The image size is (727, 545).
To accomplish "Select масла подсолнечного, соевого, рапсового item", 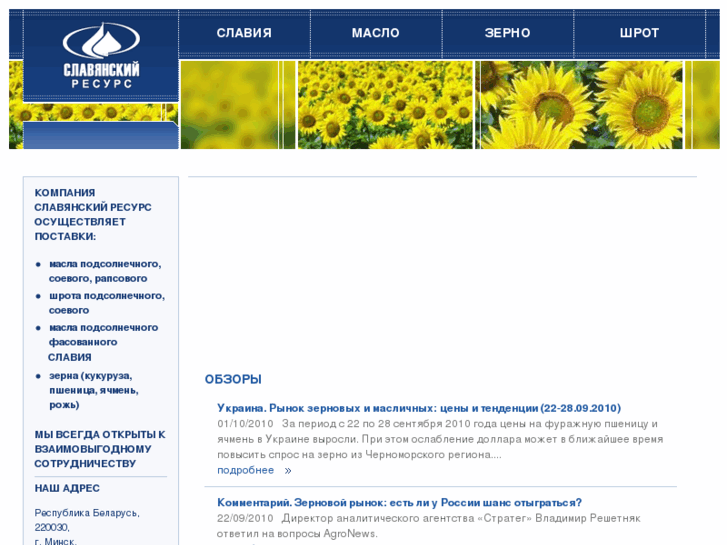I will point(105,271).
